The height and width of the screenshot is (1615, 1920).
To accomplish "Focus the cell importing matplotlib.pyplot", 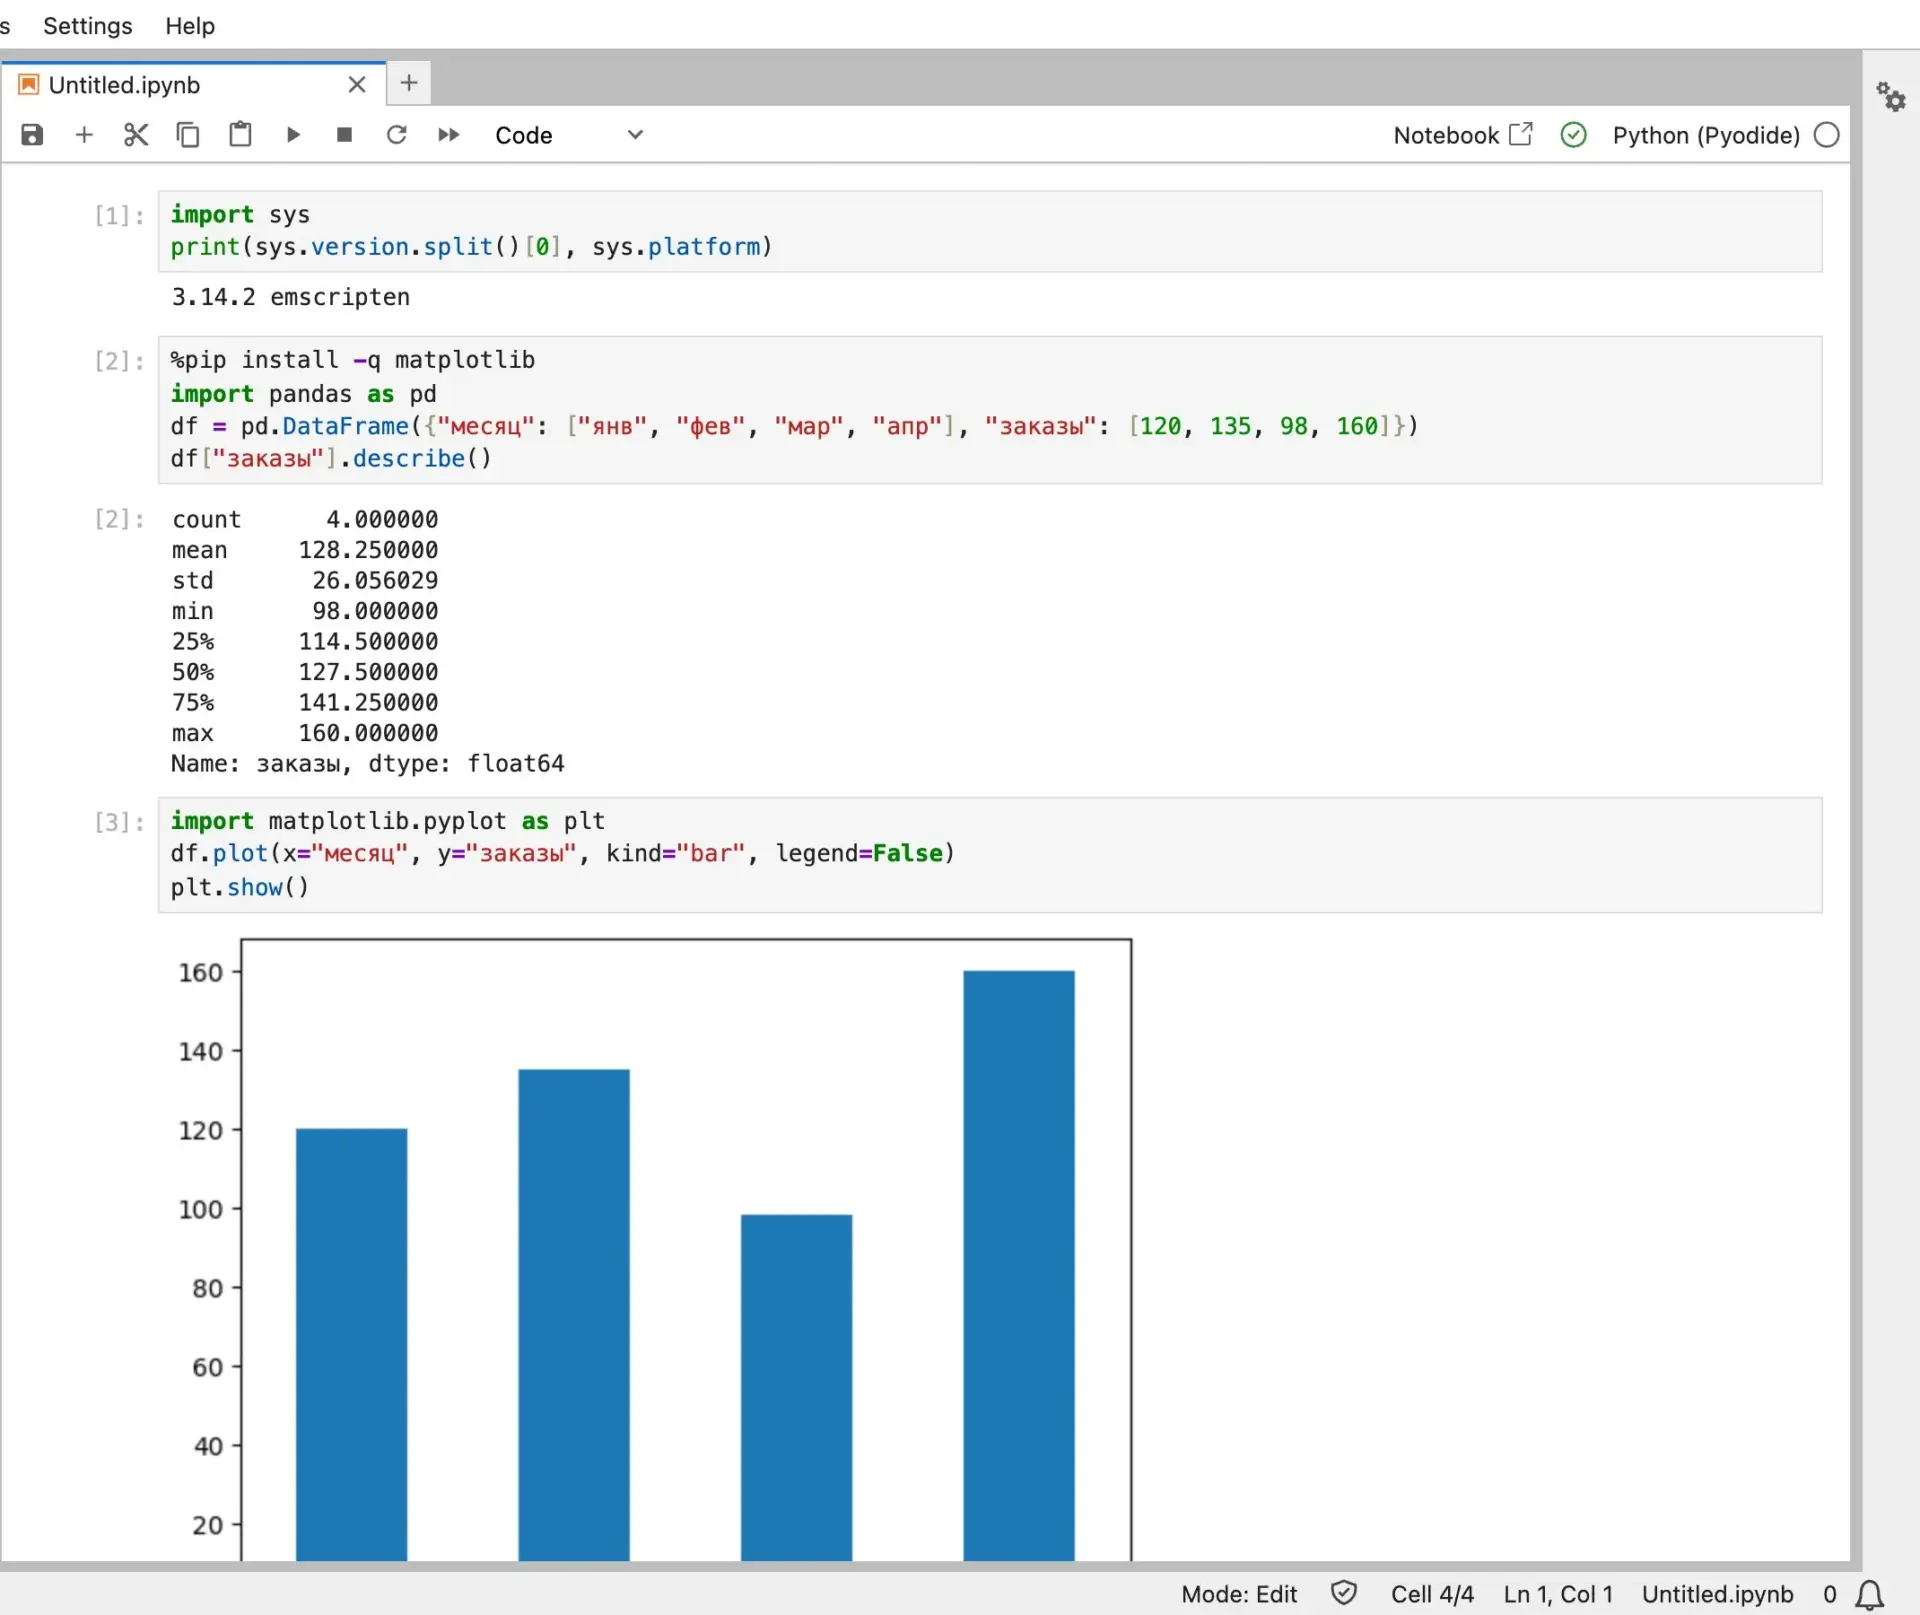I will pyautogui.click(x=990, y=855).
